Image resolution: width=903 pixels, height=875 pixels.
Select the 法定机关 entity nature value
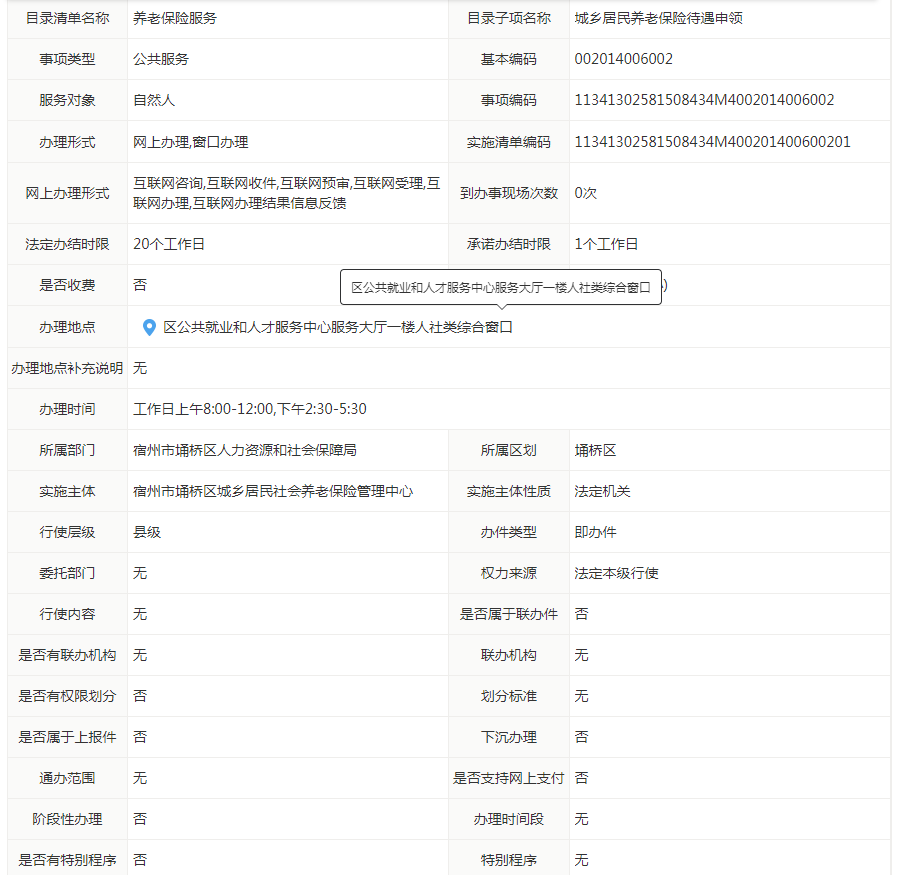602,491
